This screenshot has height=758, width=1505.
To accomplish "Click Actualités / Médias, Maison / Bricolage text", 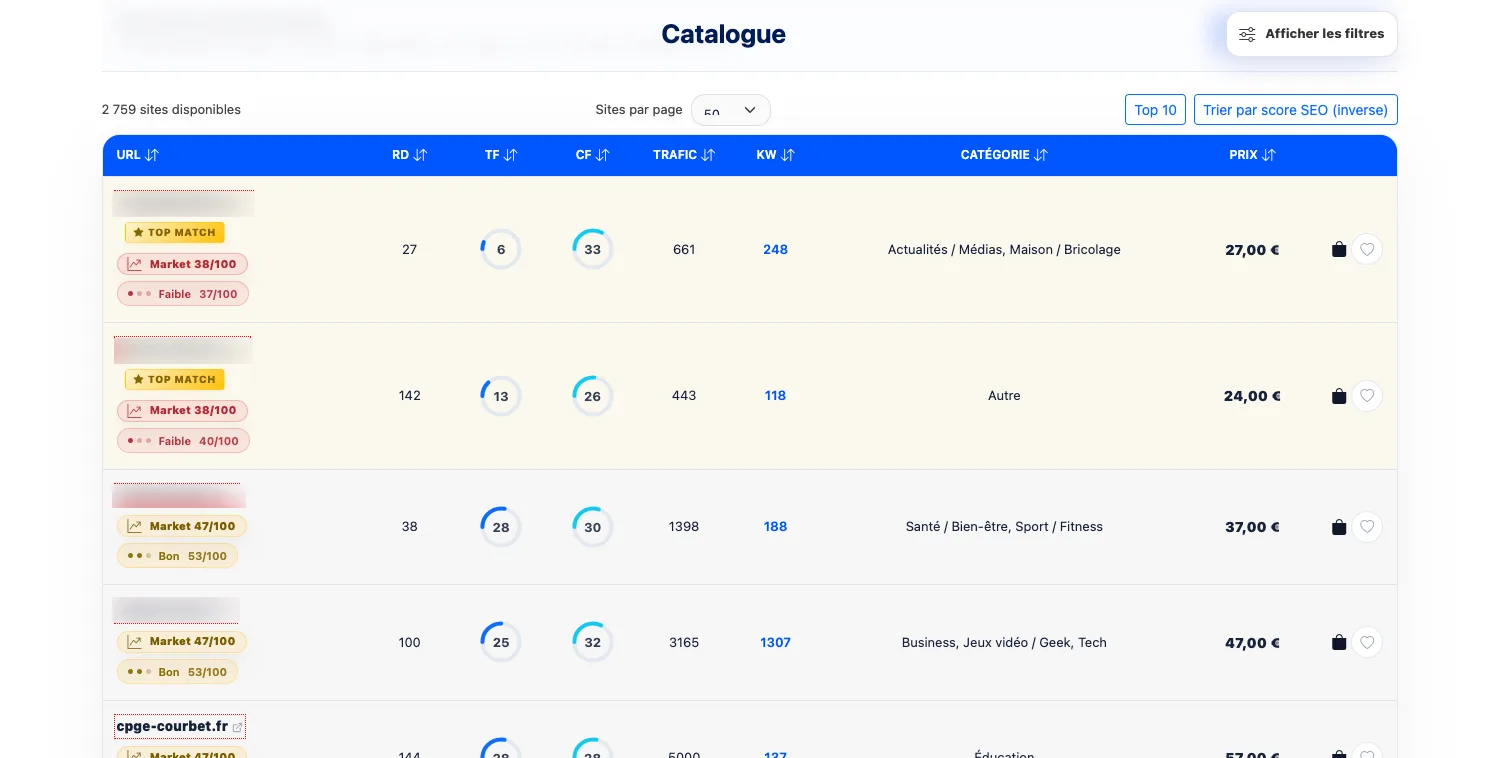I will tap(1004, 250).
